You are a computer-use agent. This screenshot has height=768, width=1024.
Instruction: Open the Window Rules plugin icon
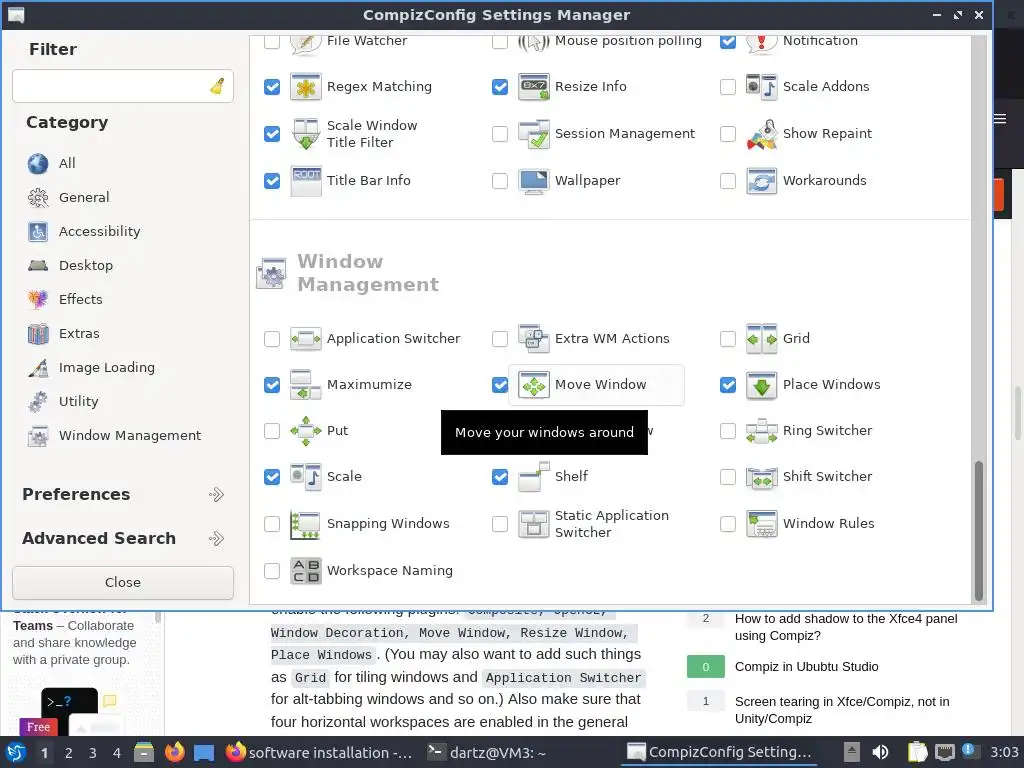click(761, 524)
